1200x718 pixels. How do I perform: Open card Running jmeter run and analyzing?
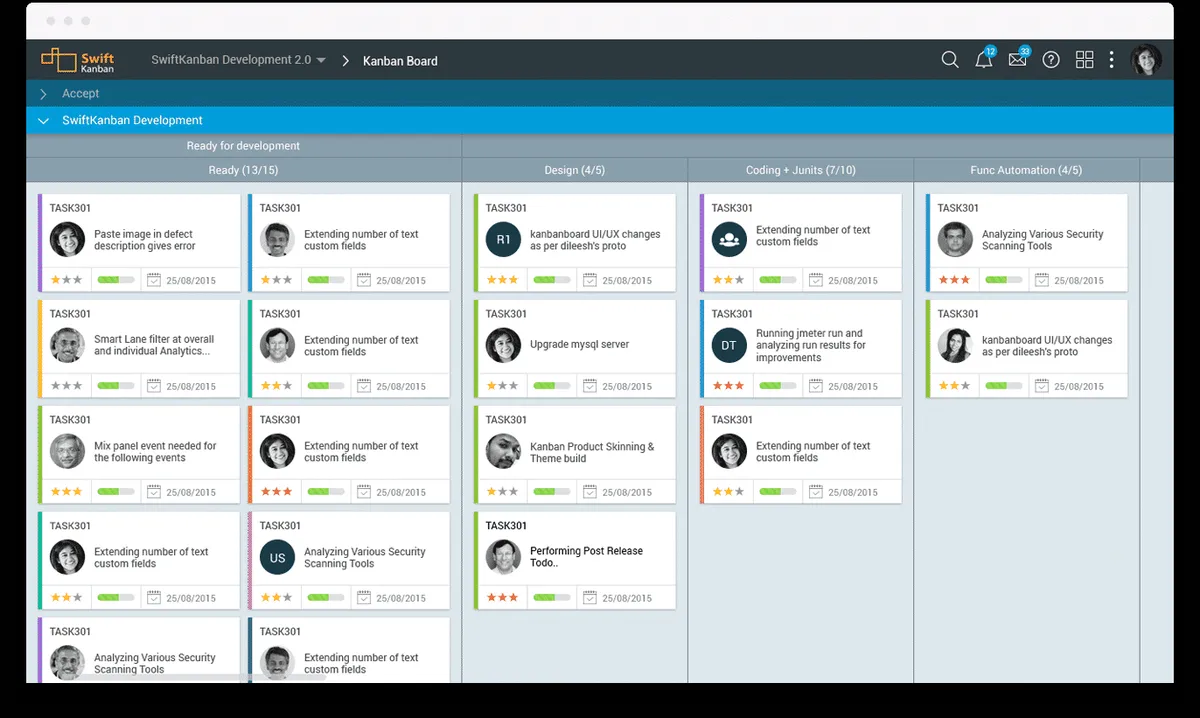point(801,349)
